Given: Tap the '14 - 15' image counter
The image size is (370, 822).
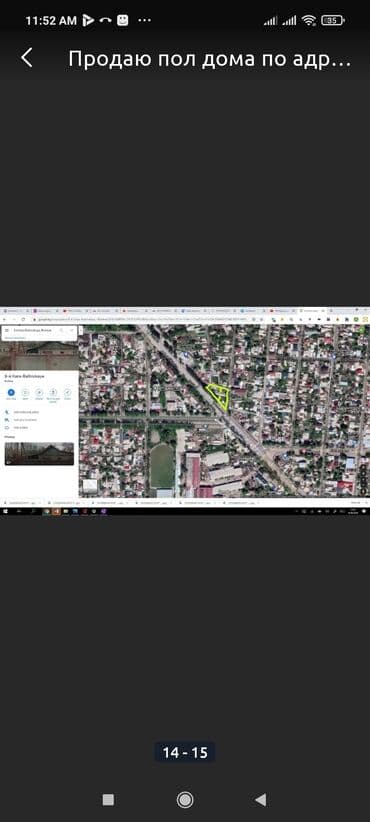Looking at the screenshot, I should point(185,752).
